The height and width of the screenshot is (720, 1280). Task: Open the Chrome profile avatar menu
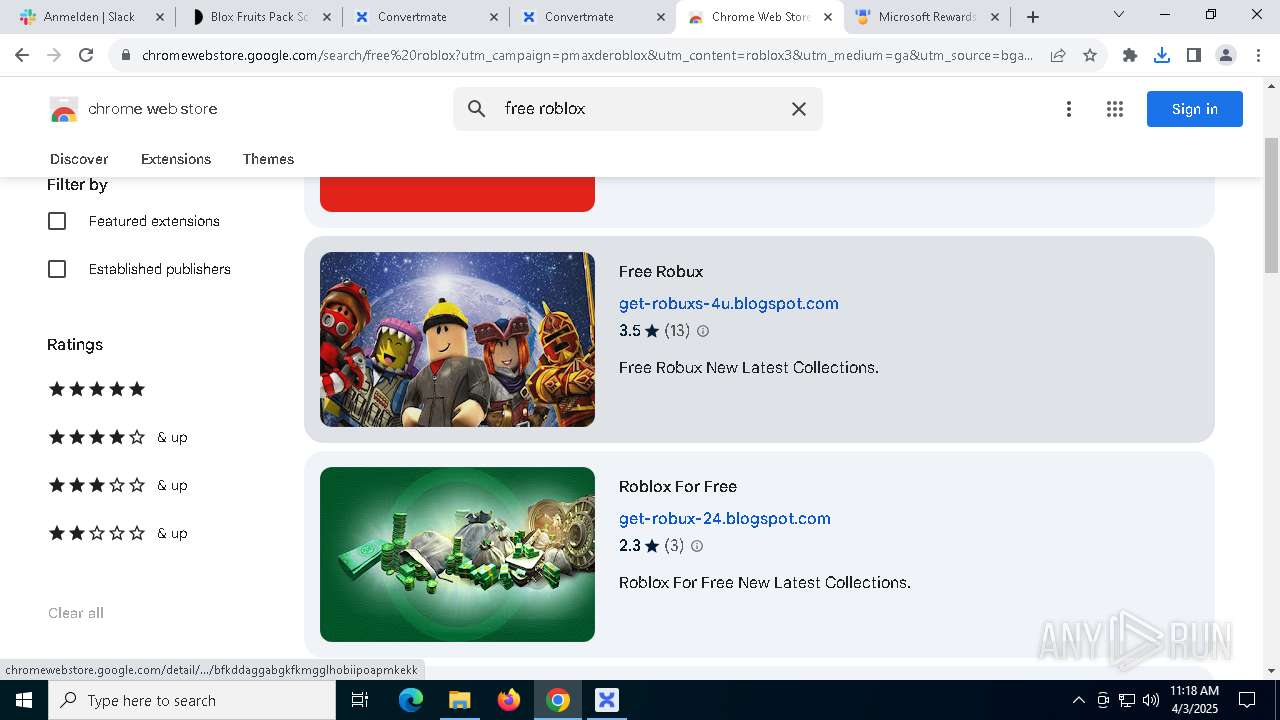tap(1226, 56)
